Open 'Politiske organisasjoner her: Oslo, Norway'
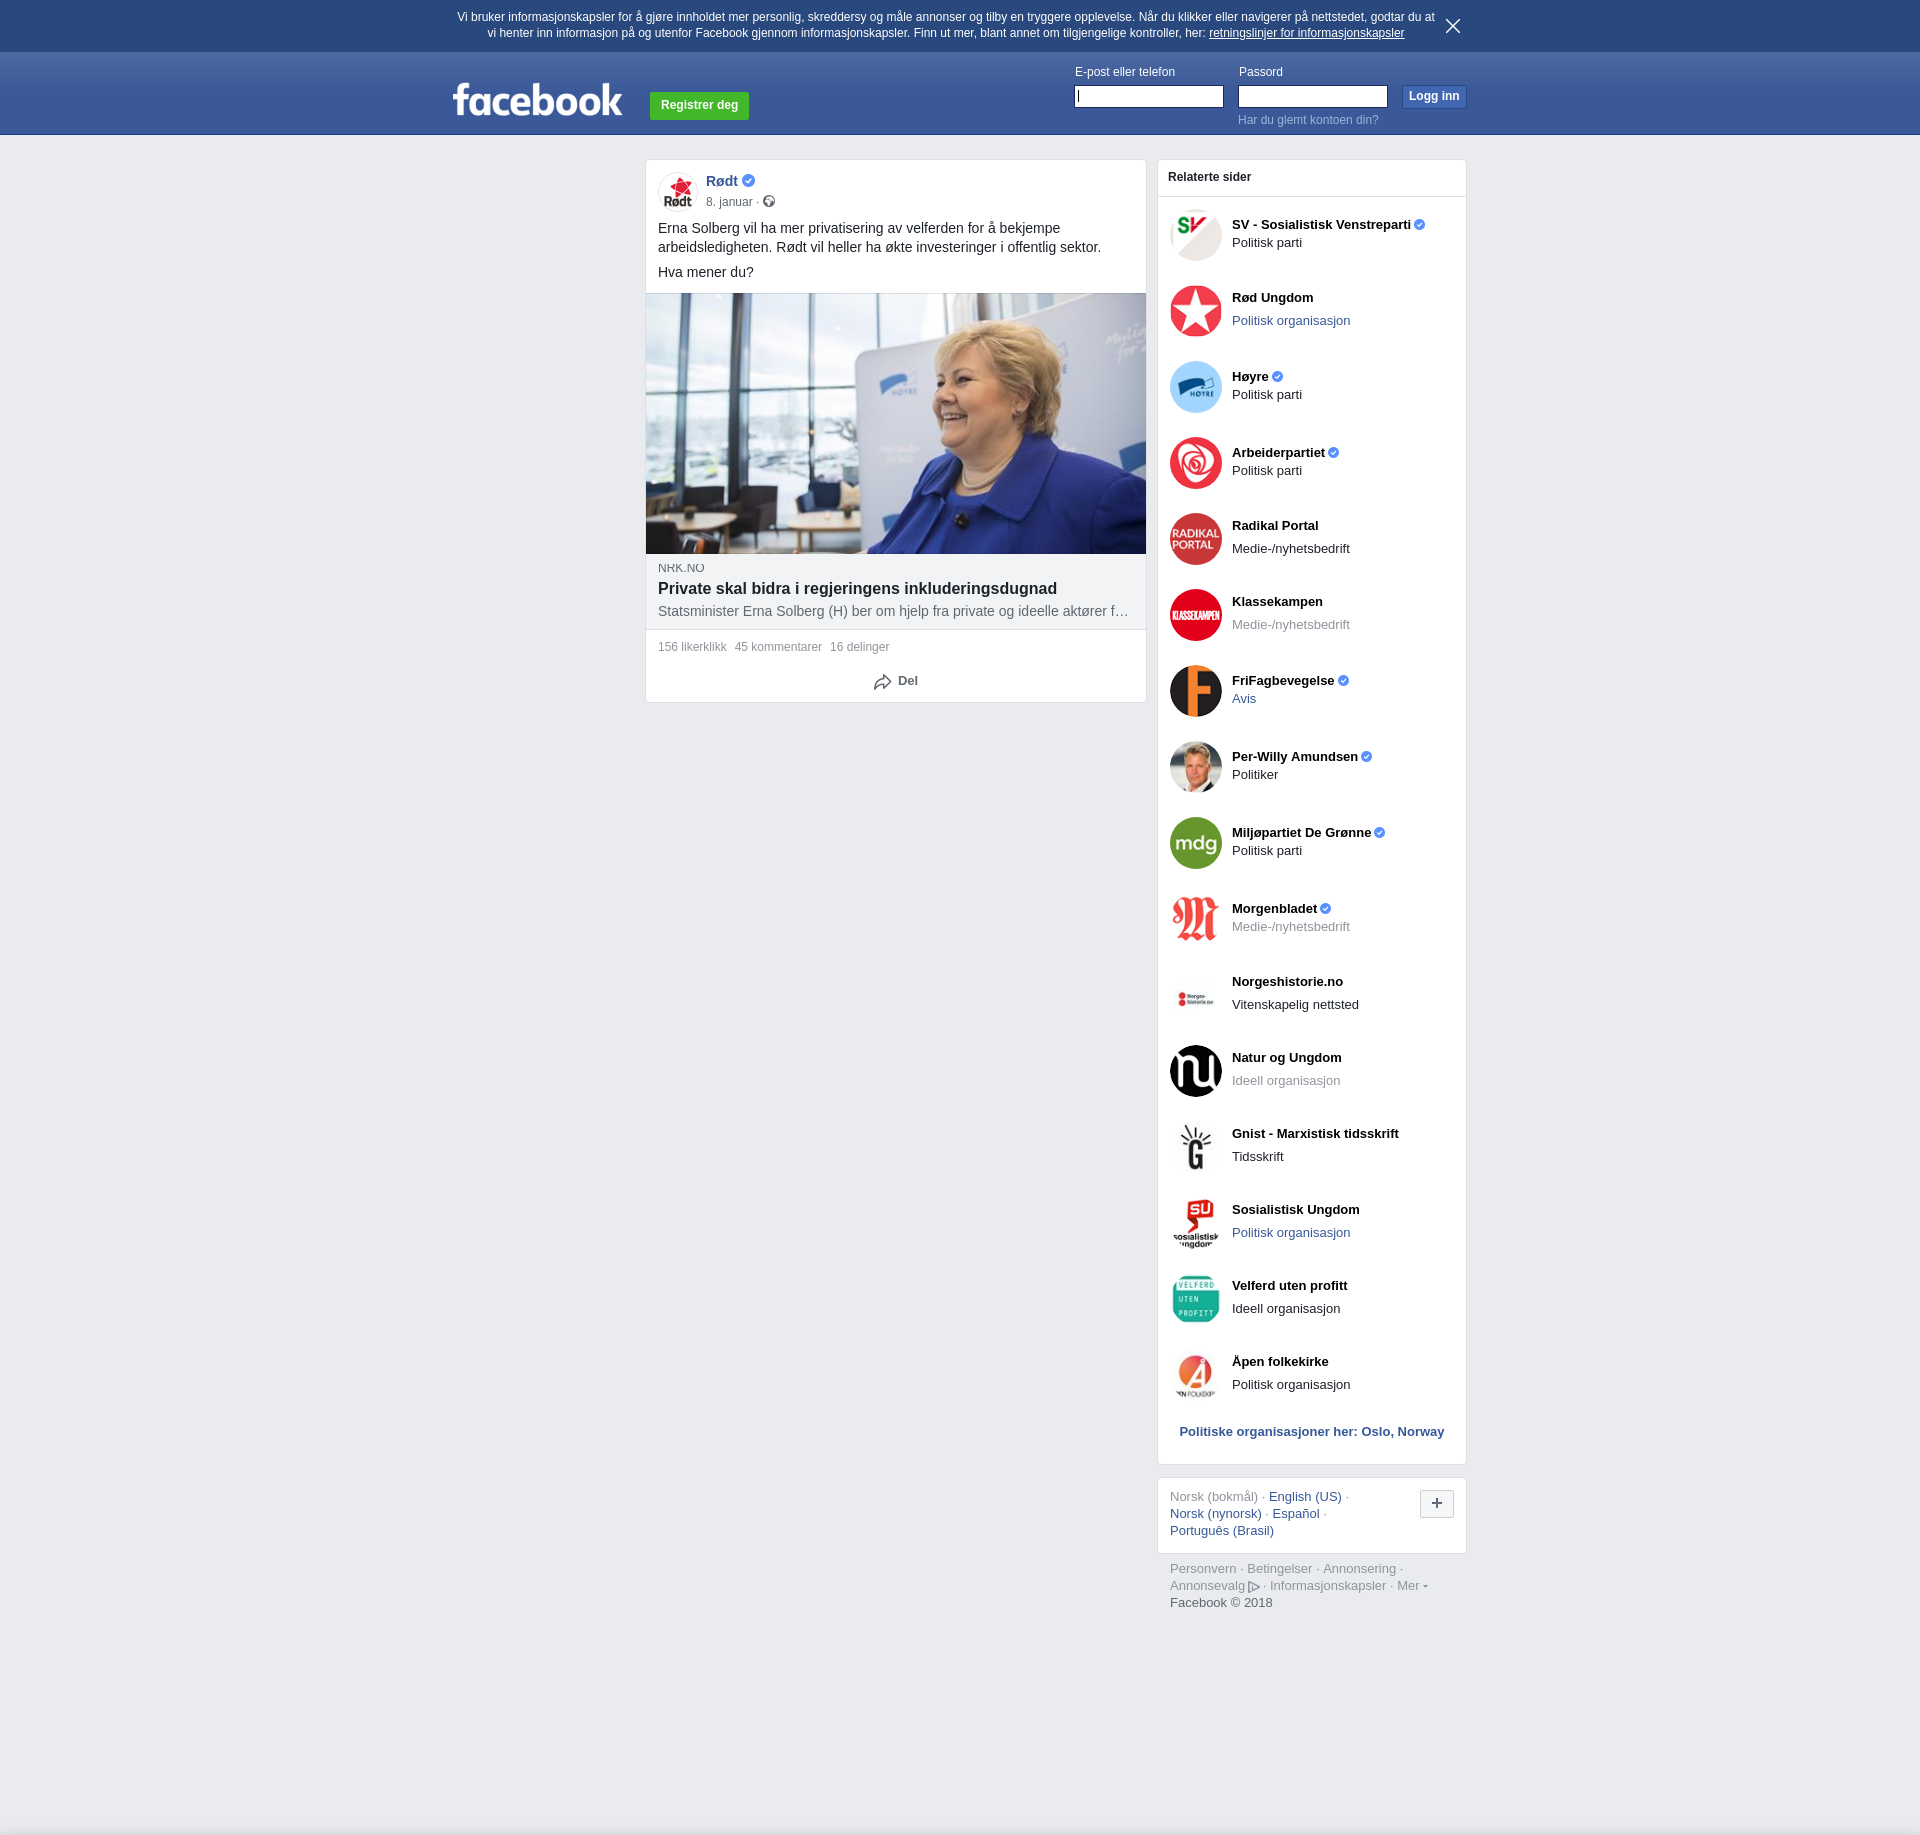 click(x=1312, y=1432)
